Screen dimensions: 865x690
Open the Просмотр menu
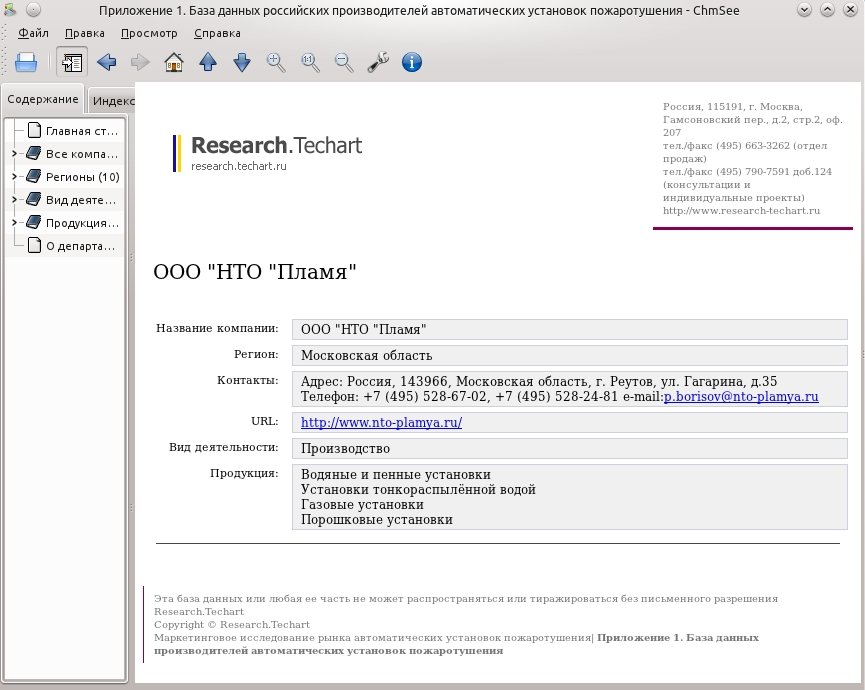point(149,33)
